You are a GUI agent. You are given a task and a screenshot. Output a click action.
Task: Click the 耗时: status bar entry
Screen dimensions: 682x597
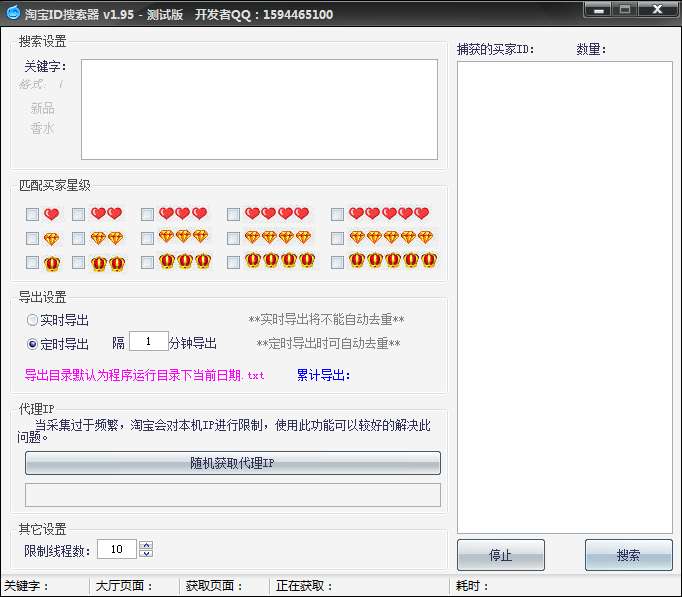472,586
